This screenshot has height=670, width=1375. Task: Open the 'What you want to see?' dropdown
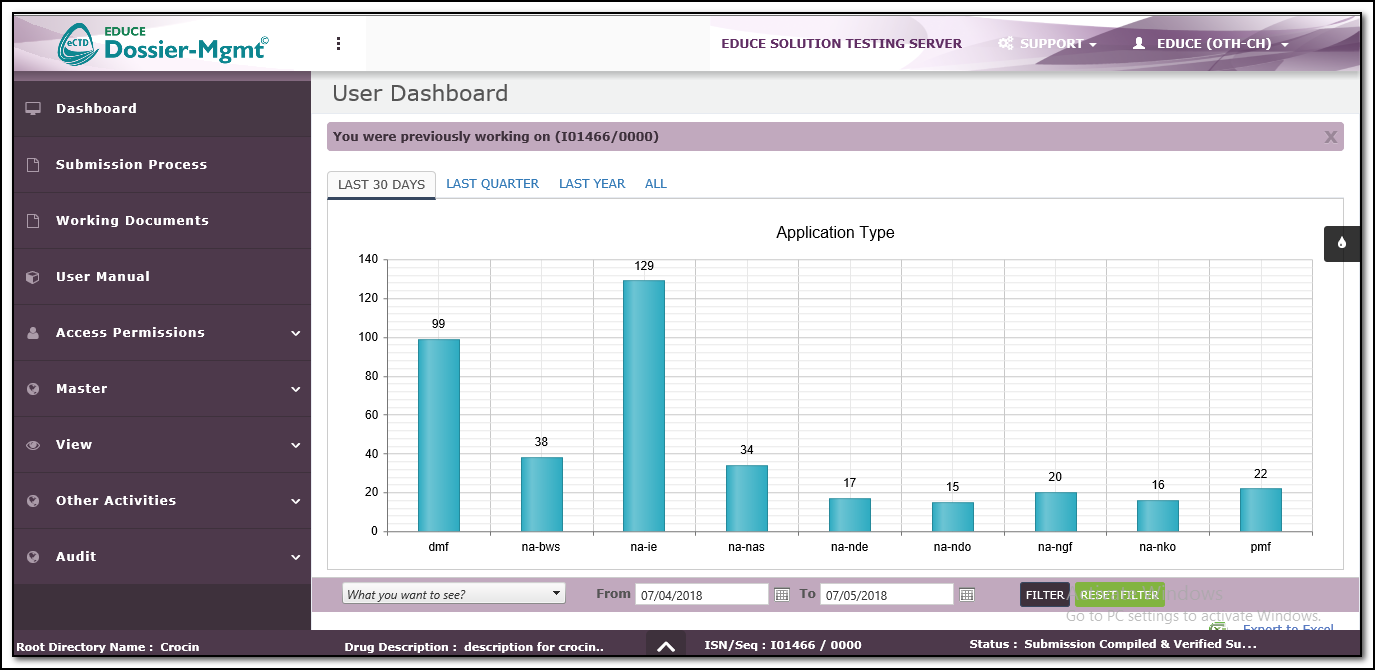coord(454,594)
